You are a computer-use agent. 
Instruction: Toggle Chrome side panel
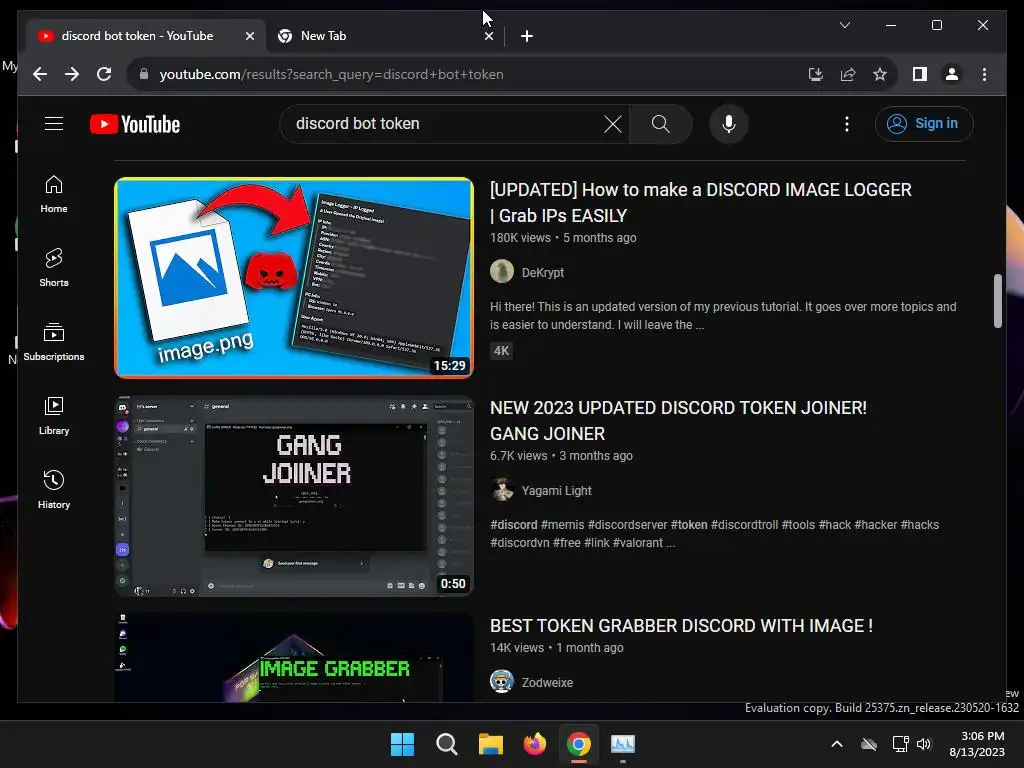point(920,74)
